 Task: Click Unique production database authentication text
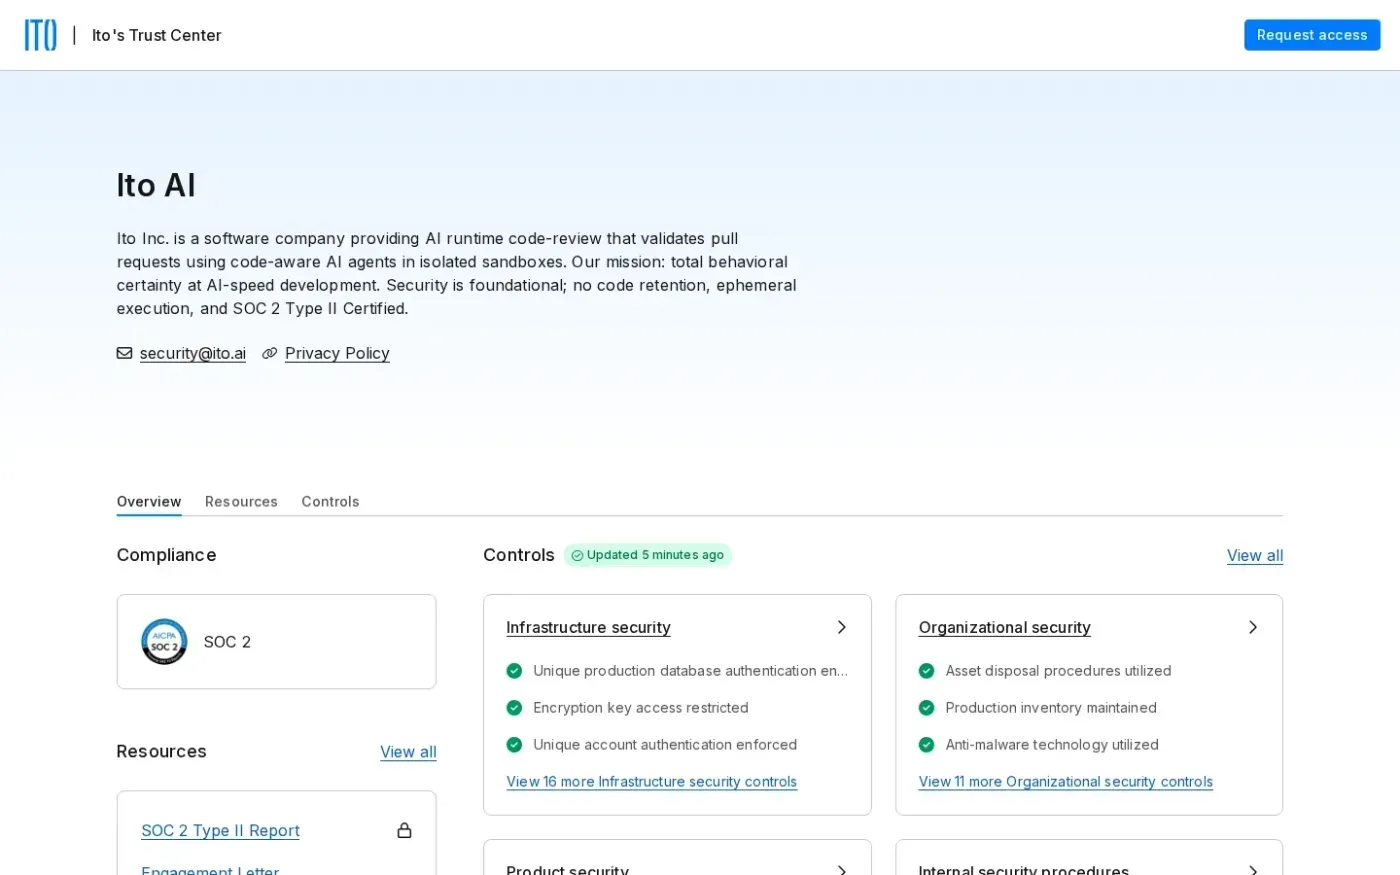click(690, 671)
